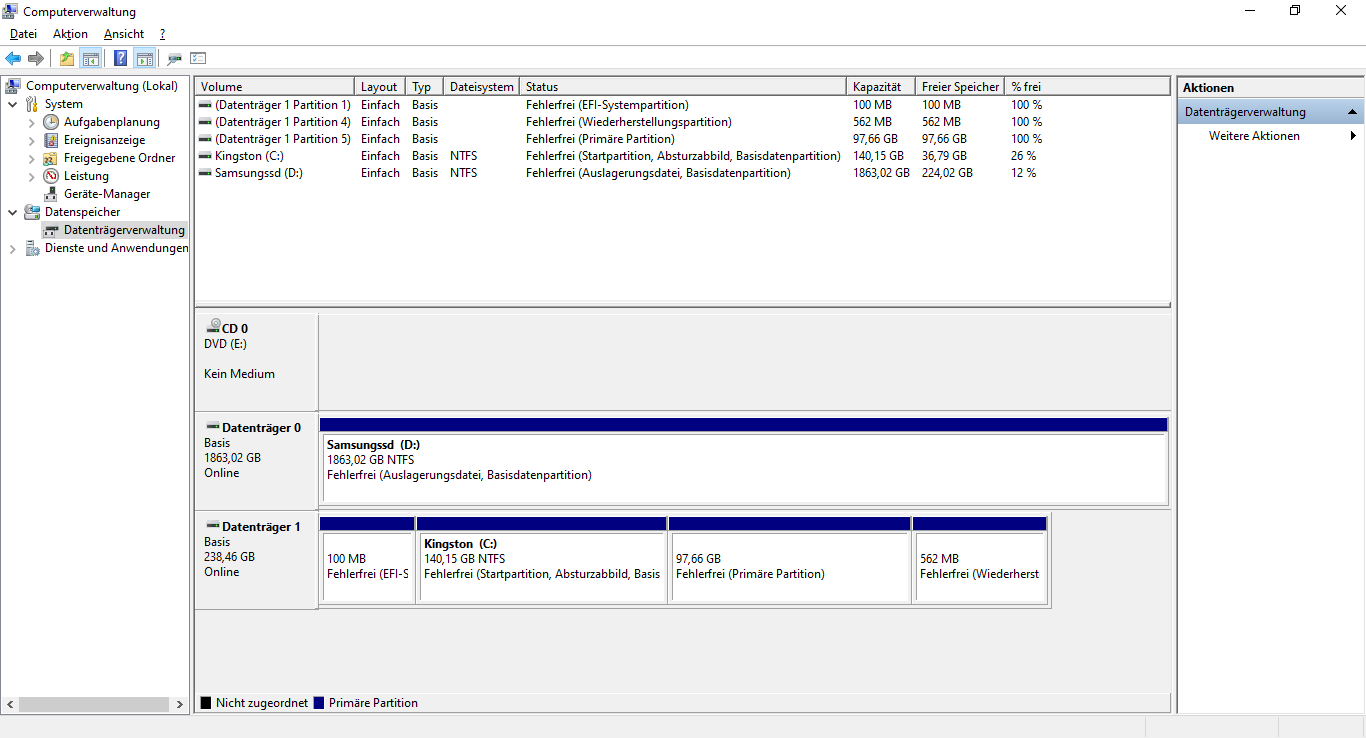This screenshot has height=738, width=1366.
Task: Open the Ansicht menu
Action: click(x=124, y=34)
